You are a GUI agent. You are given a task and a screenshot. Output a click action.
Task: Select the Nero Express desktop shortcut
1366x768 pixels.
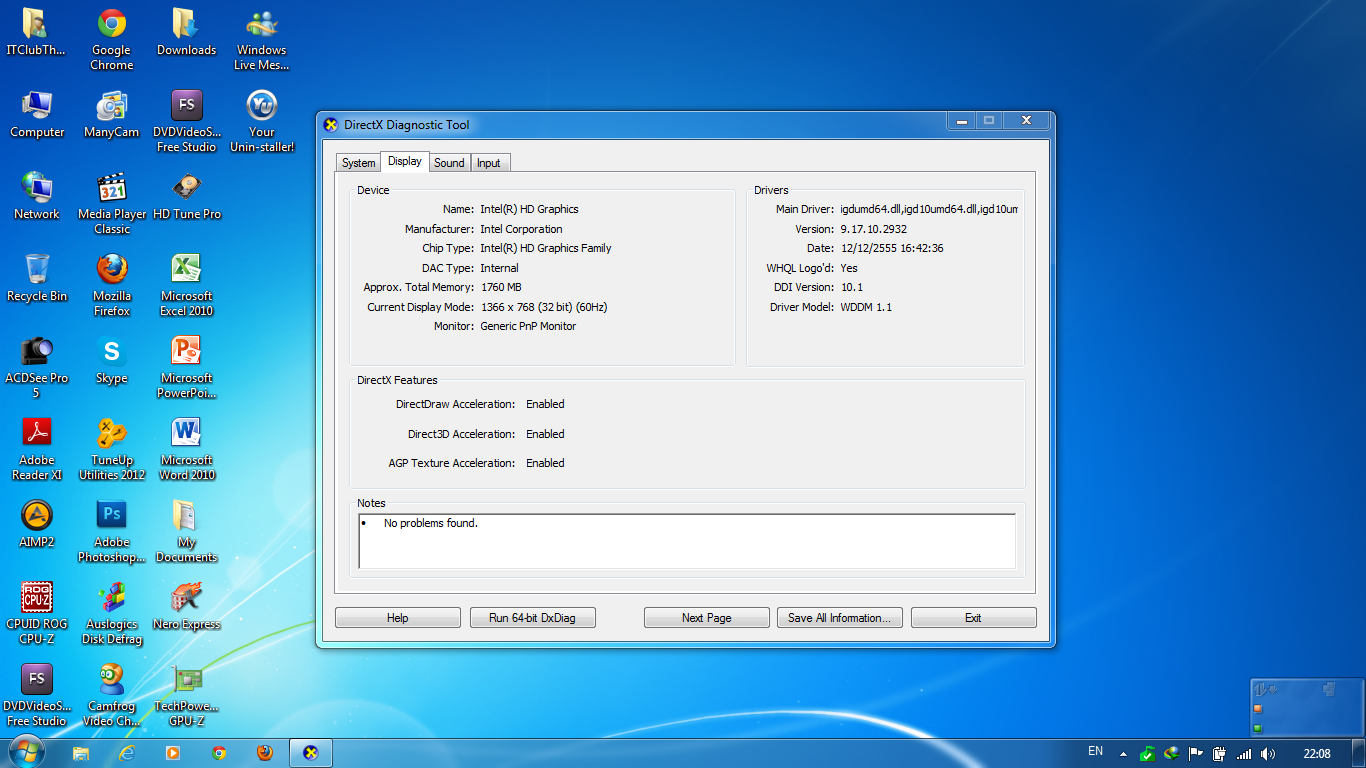coord(186,606)
